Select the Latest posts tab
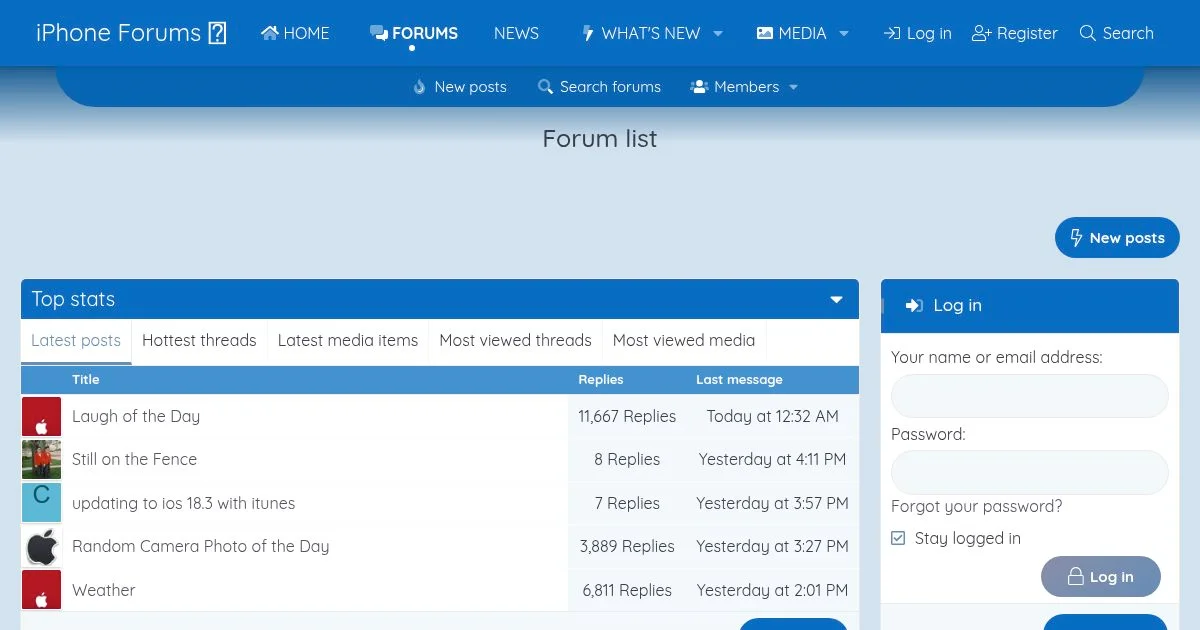 (76, 341)
